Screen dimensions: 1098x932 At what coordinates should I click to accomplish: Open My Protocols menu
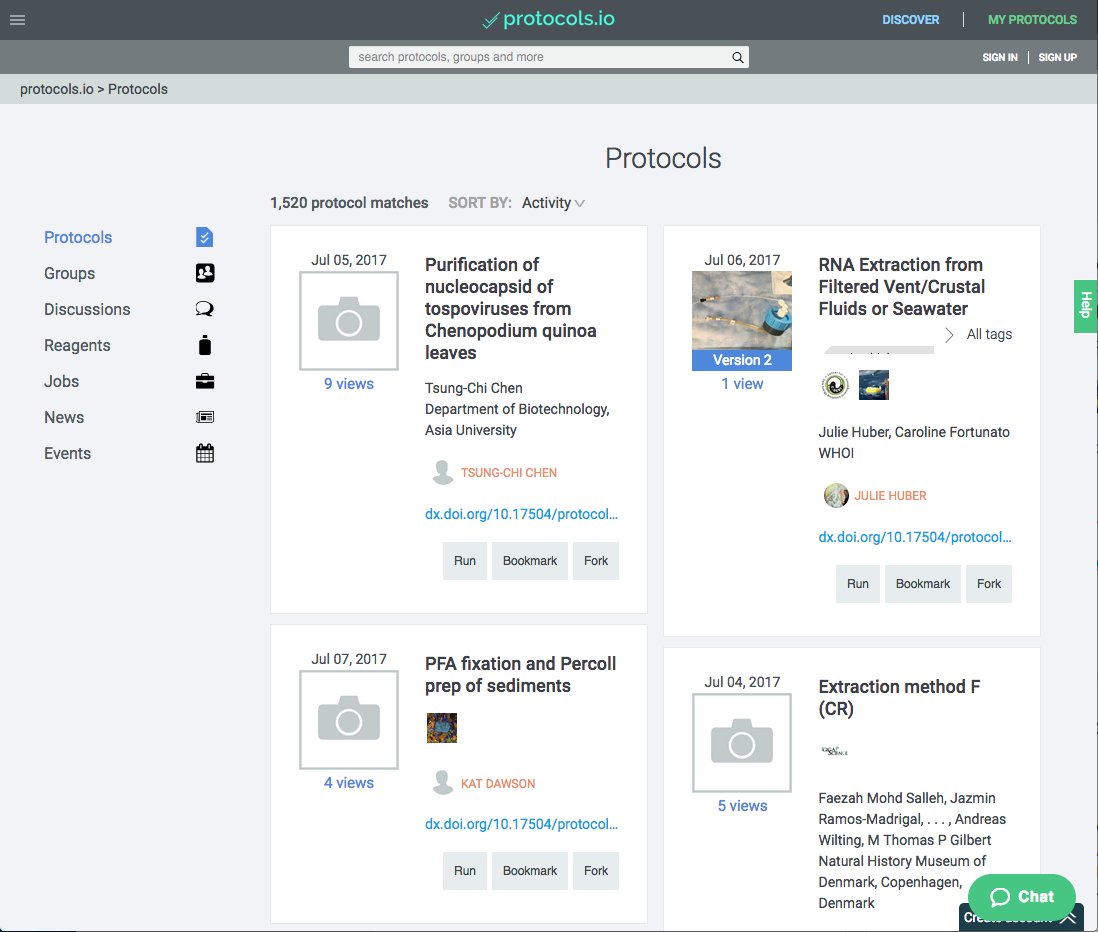[1032, 20]
